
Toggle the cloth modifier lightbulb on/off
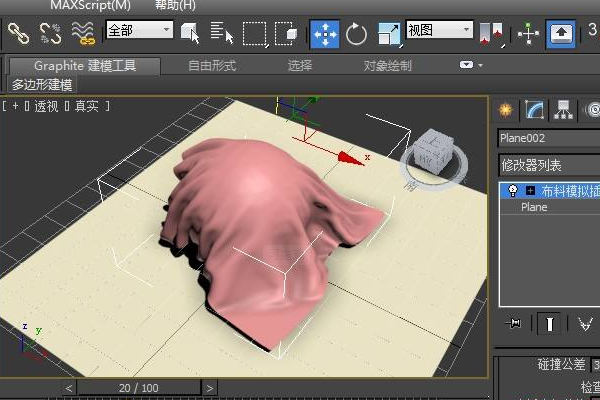[x=513, y=190]
